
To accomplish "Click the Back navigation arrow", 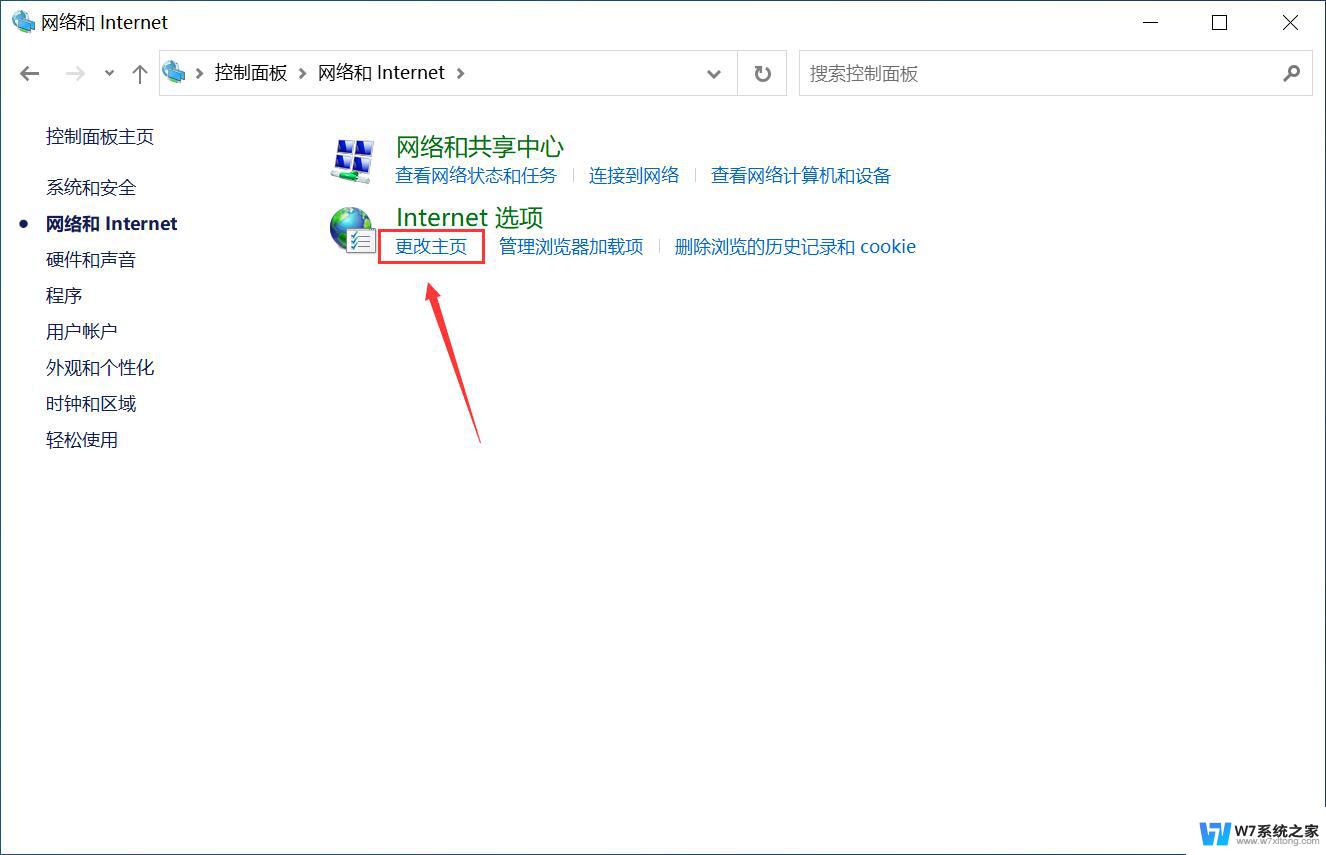I will 30,73.
